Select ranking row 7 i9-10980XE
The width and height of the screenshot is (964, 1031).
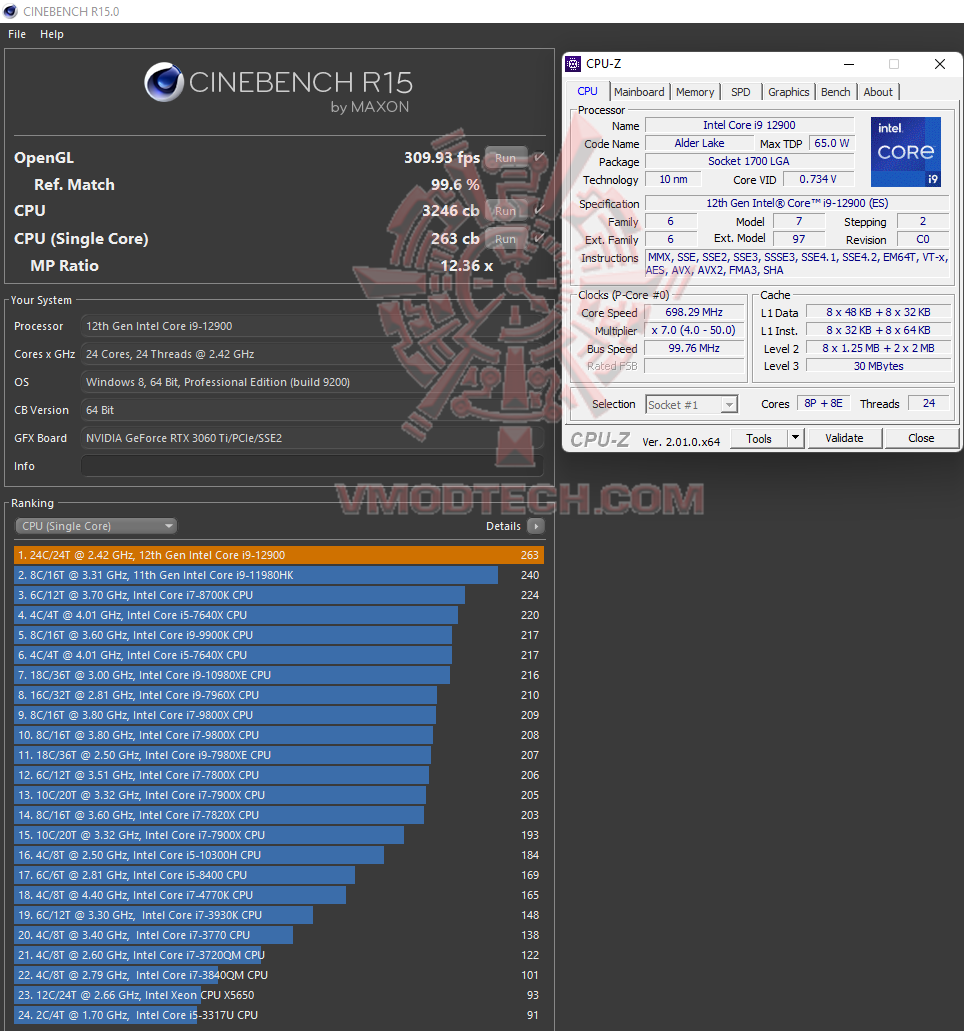[279, 675]
